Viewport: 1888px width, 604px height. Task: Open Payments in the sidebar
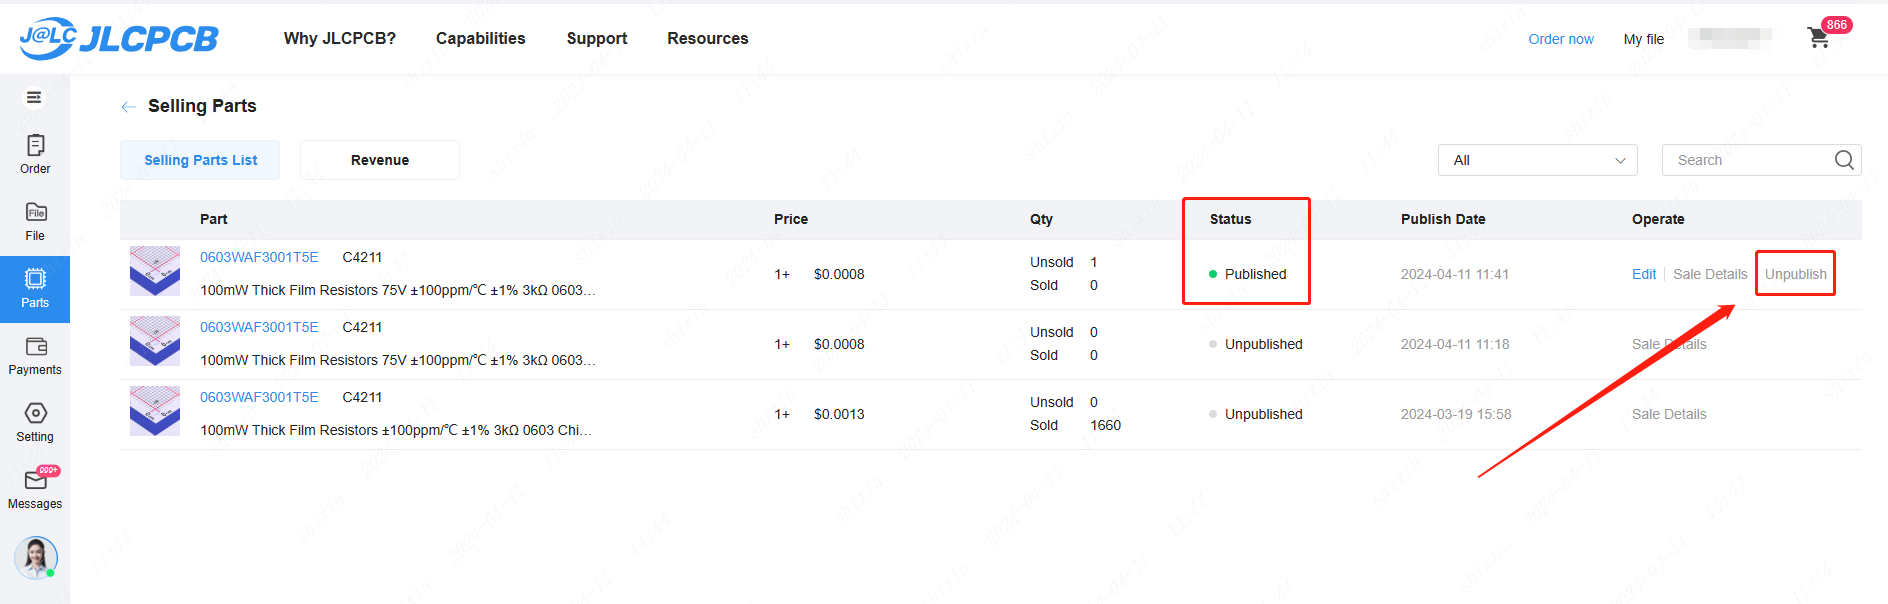tap(35, 356)
